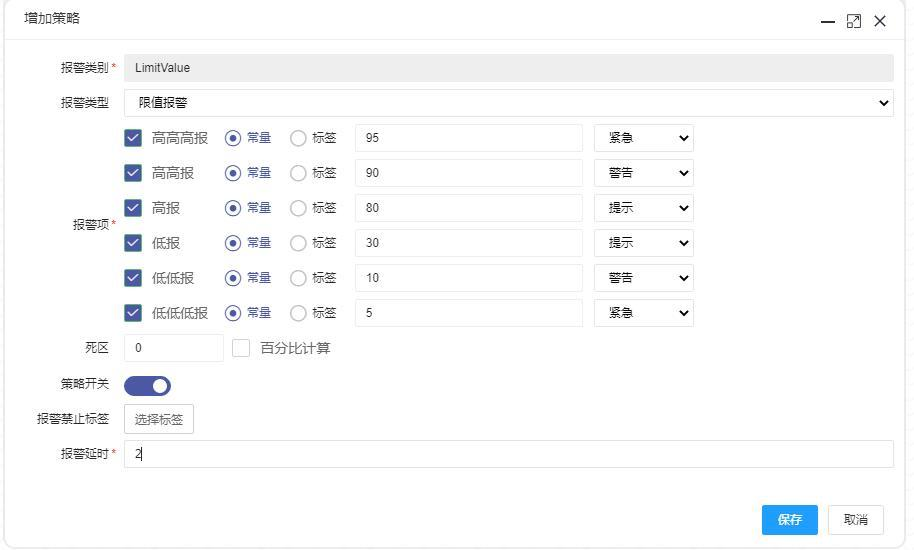Enable the 百分比计算 checkbox

click(x=241, y=348)
